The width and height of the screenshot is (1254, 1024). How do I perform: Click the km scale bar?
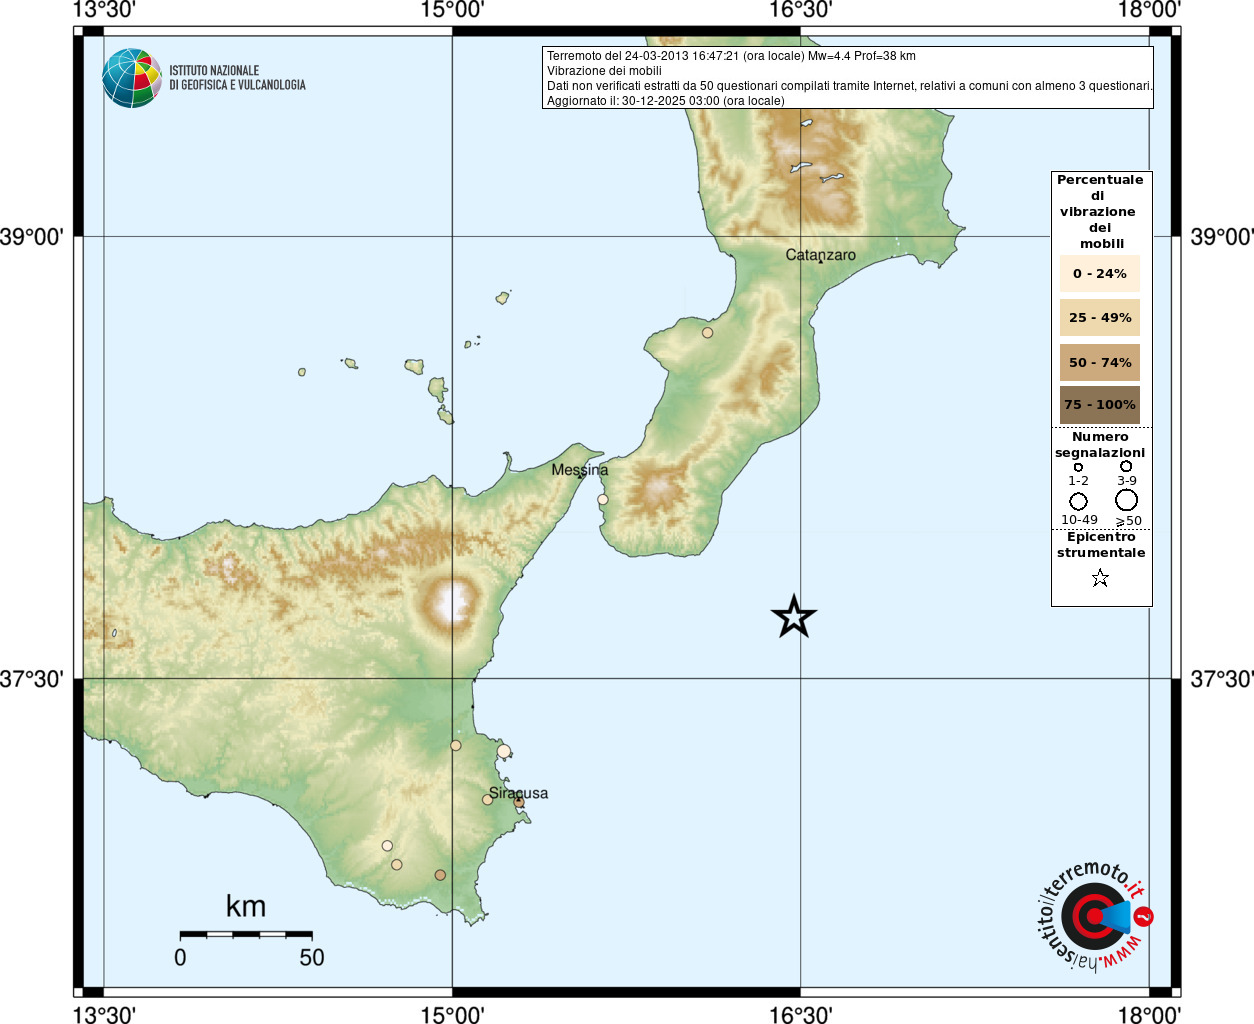(246, 934)
